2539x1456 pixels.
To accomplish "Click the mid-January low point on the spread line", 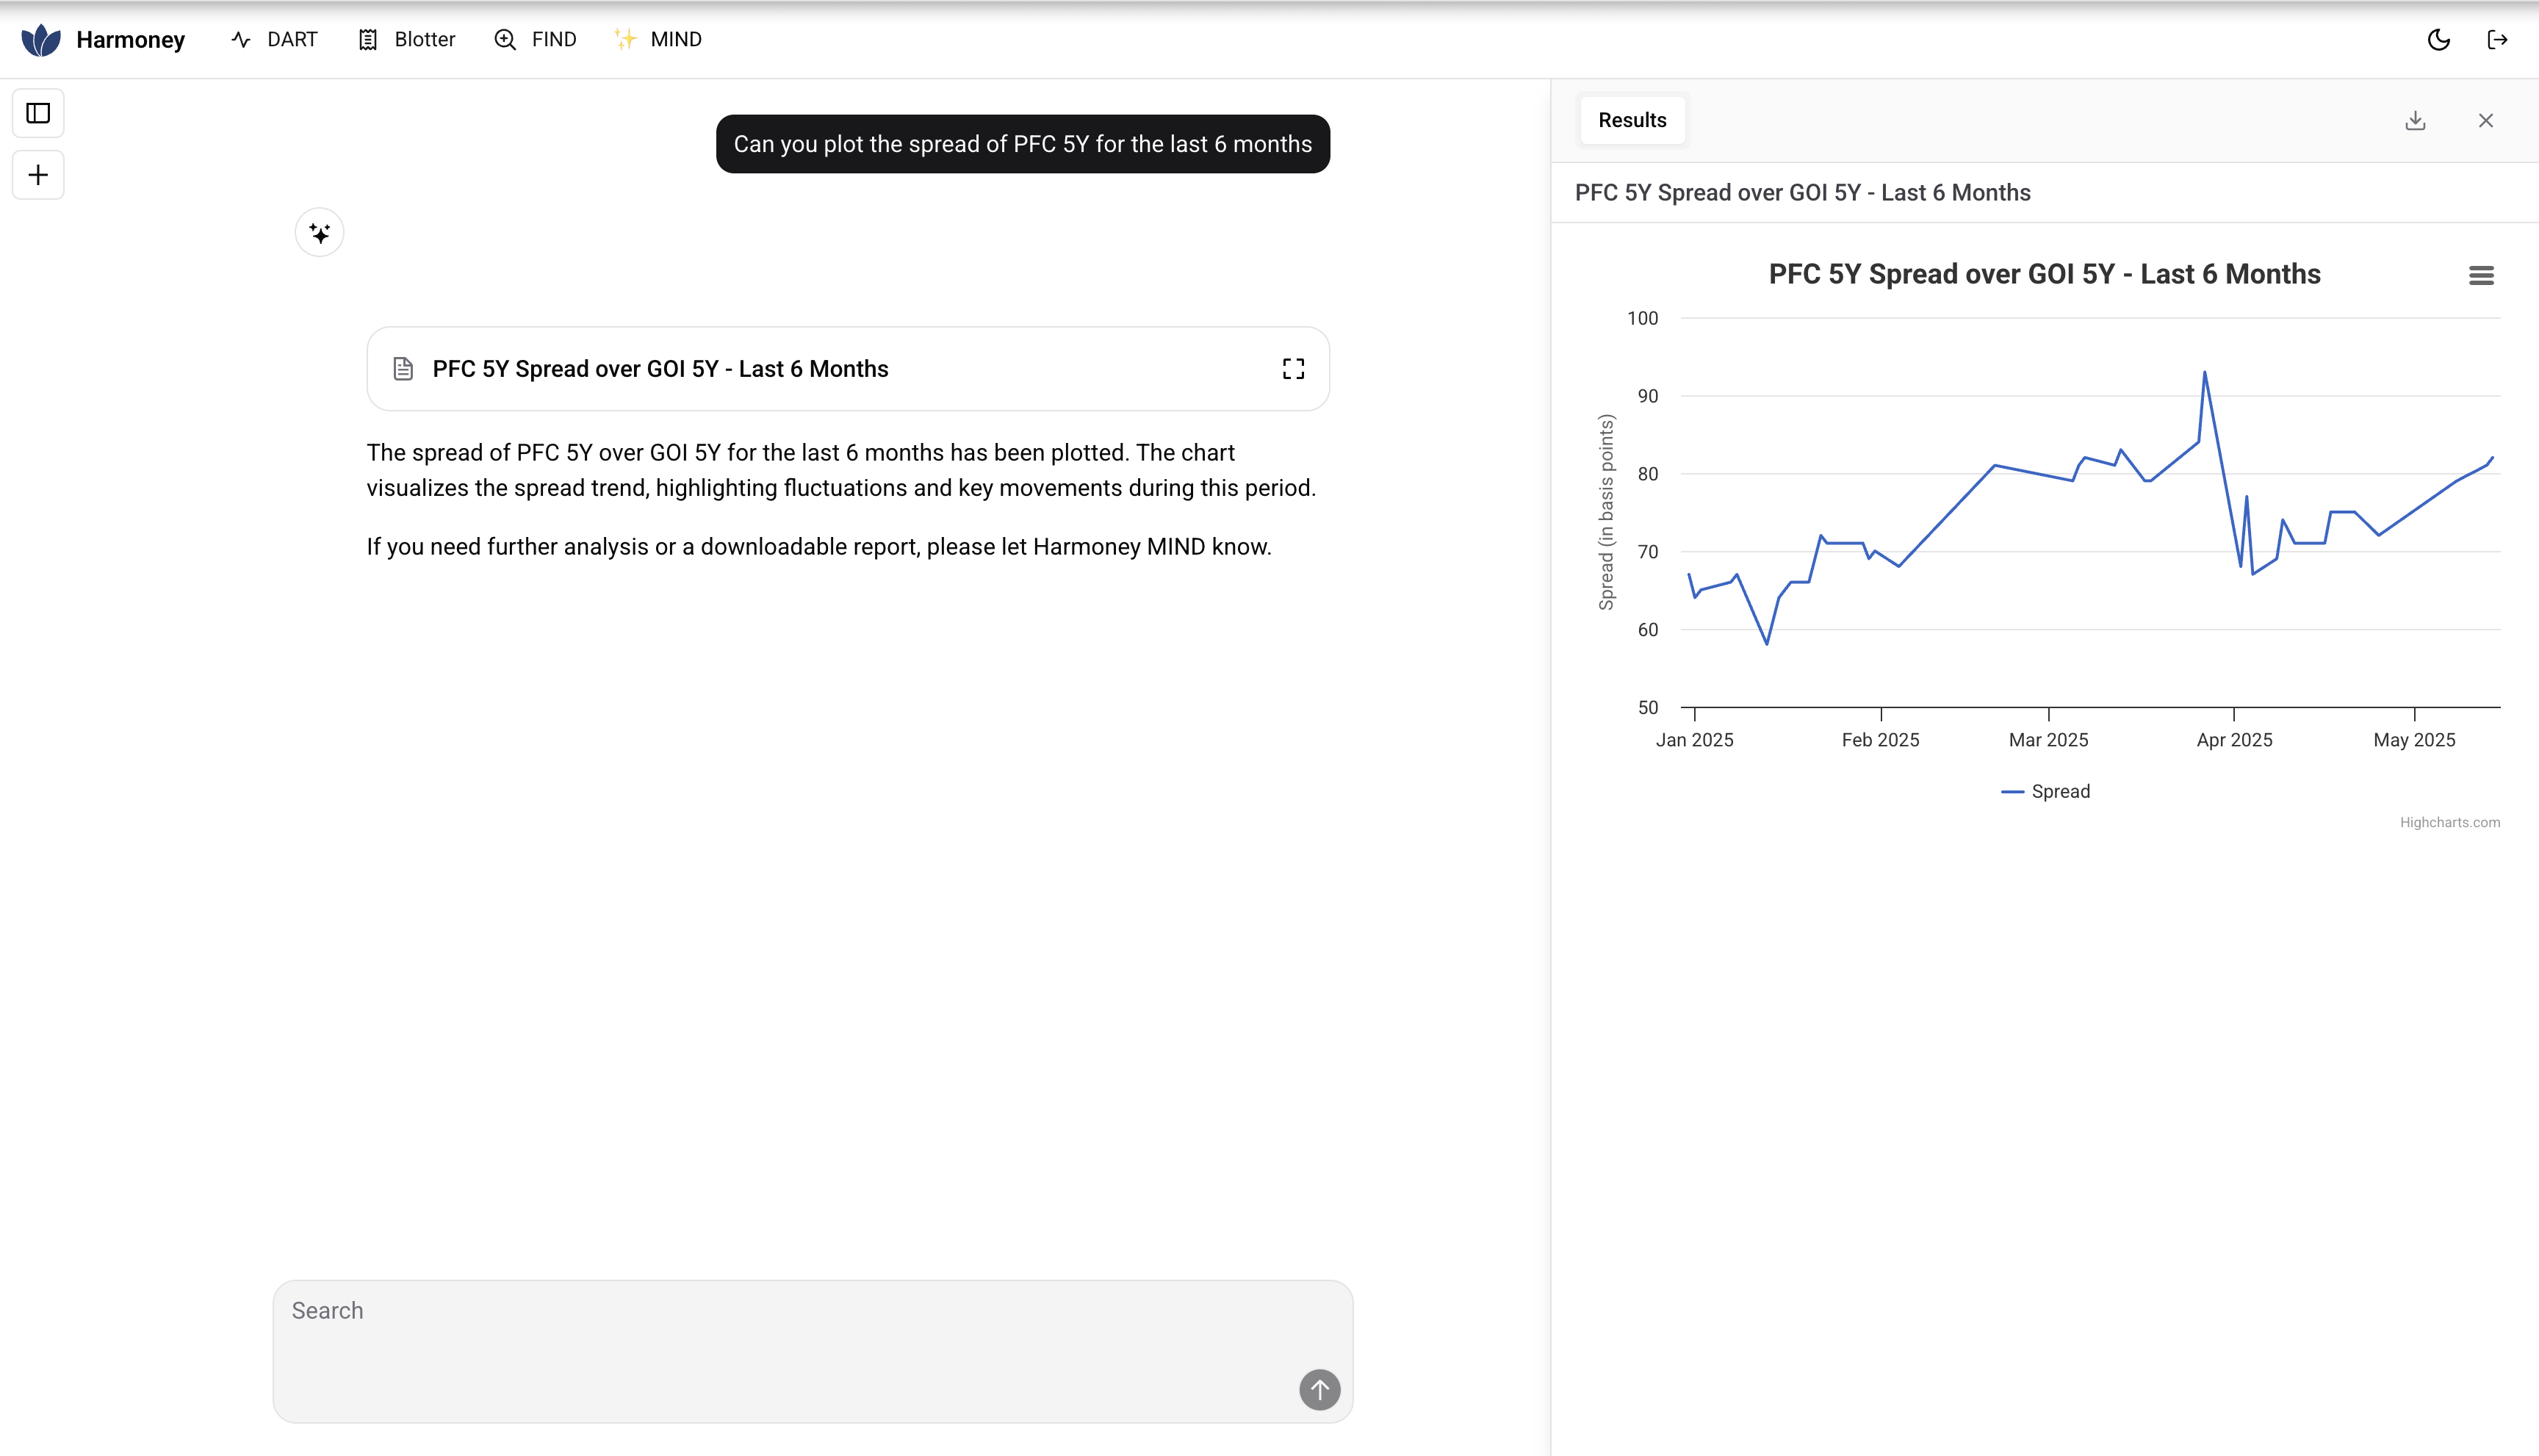I will (x=1766, y=643).
